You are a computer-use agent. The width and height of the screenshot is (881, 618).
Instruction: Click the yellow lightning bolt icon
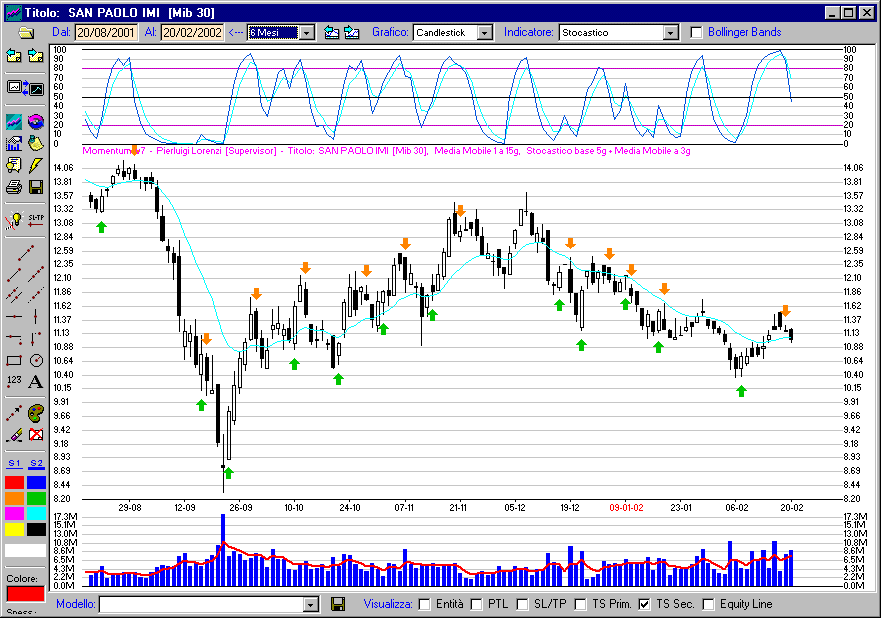36,165
